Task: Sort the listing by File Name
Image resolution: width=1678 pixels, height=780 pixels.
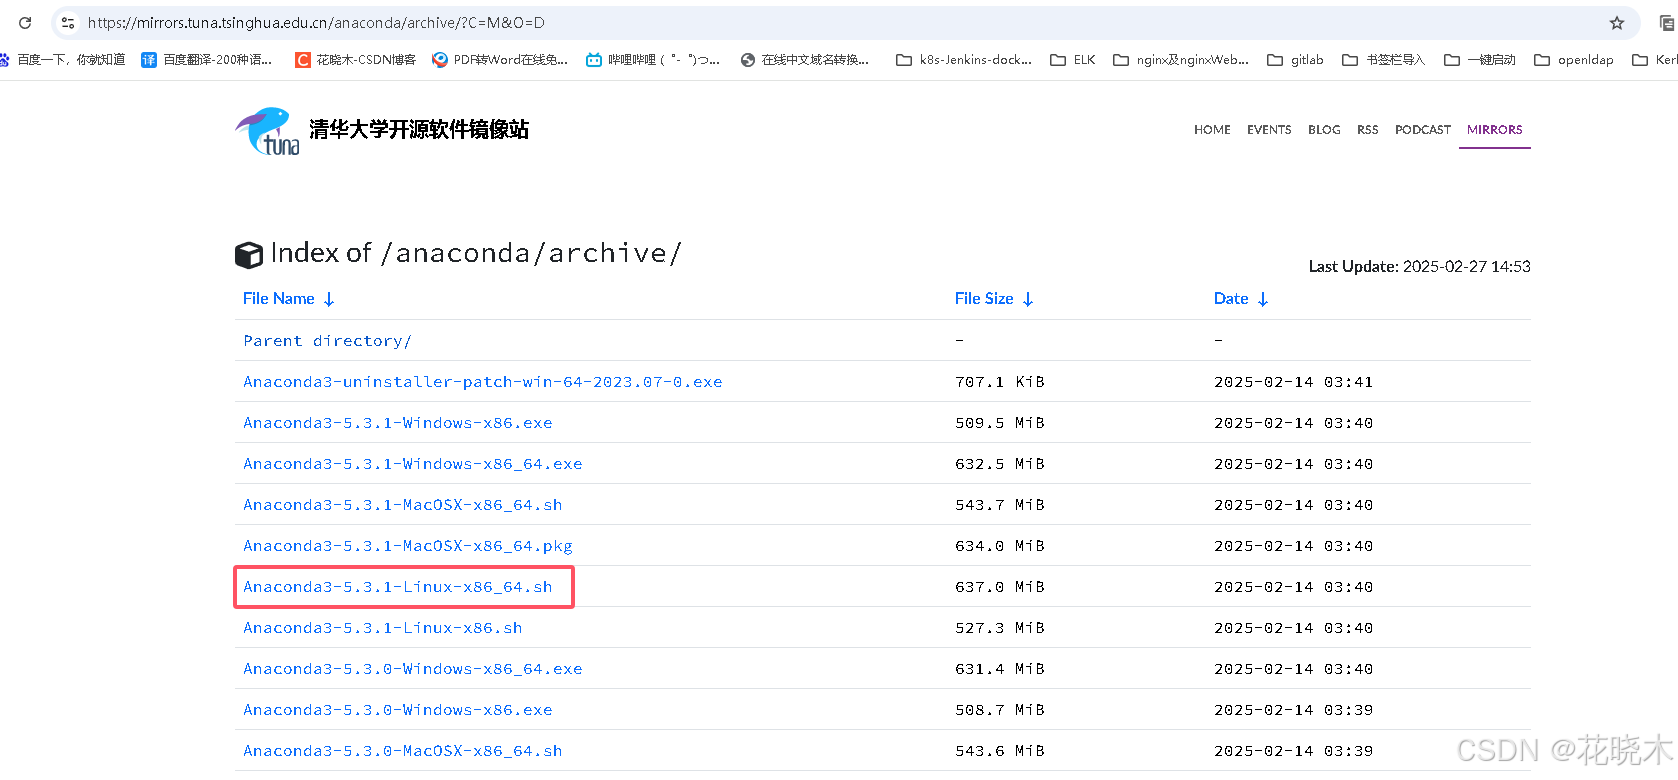Action: (x=289, y=299)
